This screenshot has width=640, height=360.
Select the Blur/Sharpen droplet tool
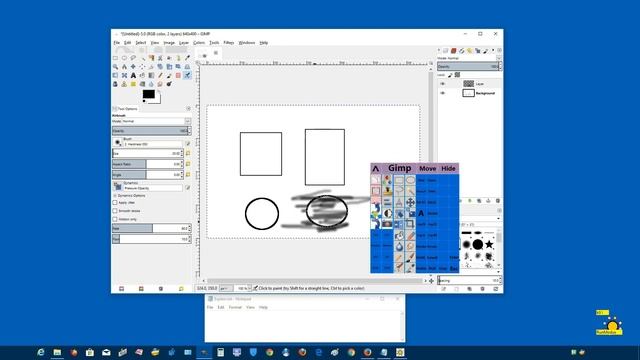coord(151,84)
